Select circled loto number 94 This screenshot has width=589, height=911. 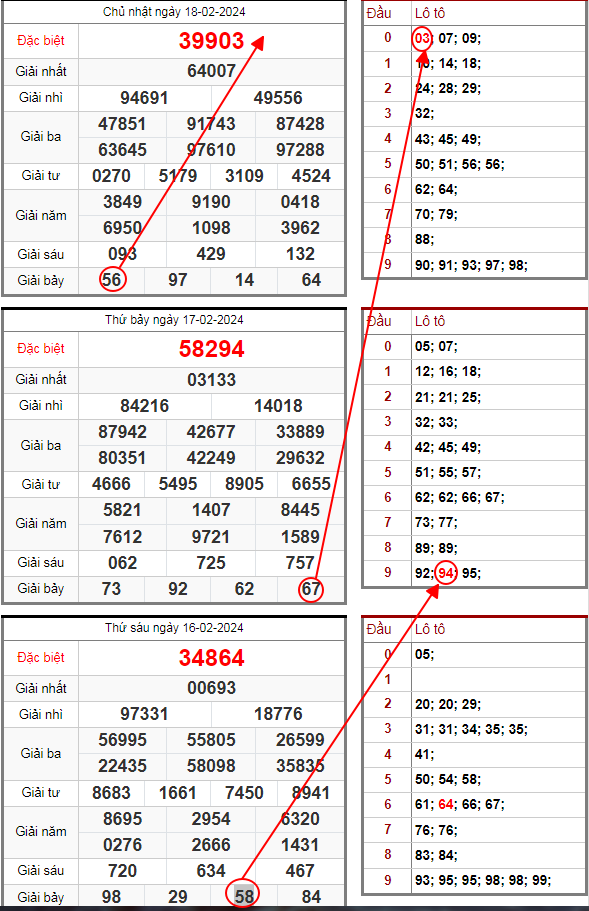point(446,573)
